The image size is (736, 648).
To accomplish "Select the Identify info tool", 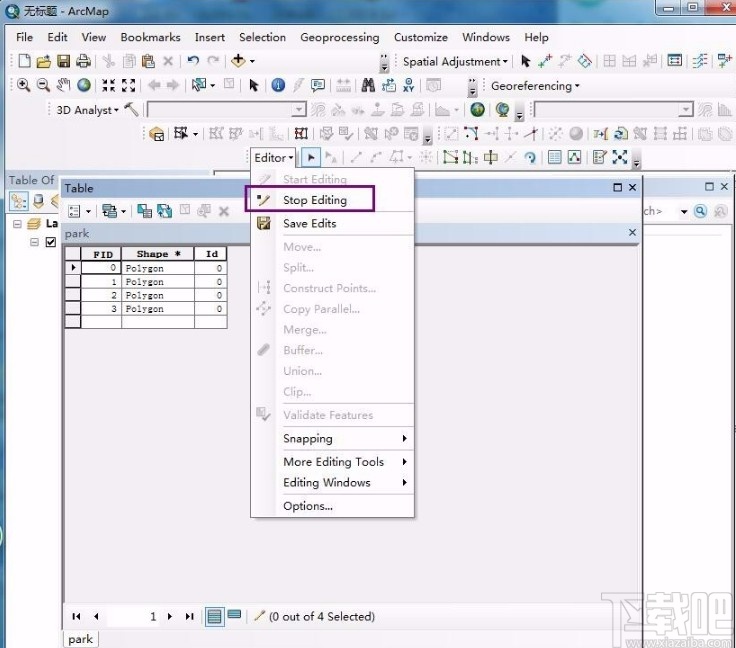I will [x=278, y=85].
